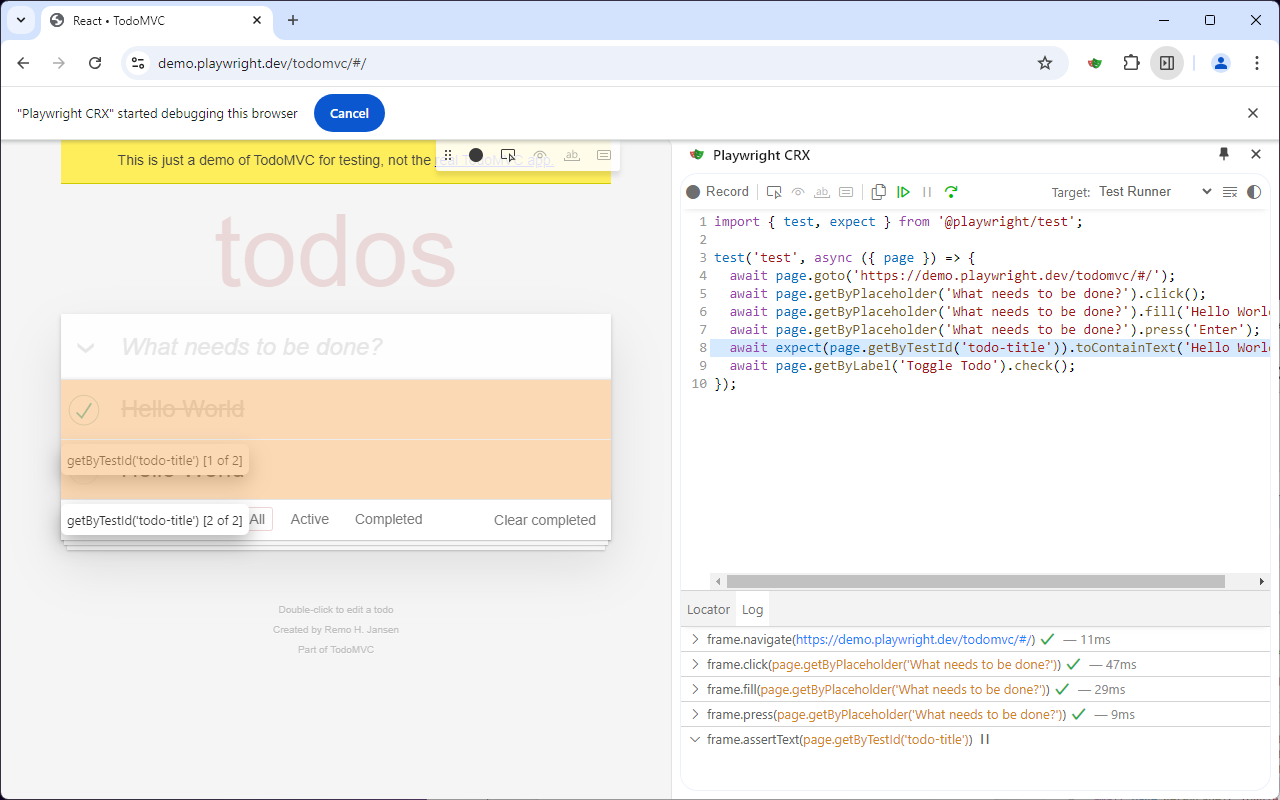Screen dimensions: 1280x800
Task: Click the Clear completed link
Action: pos(544,520)
